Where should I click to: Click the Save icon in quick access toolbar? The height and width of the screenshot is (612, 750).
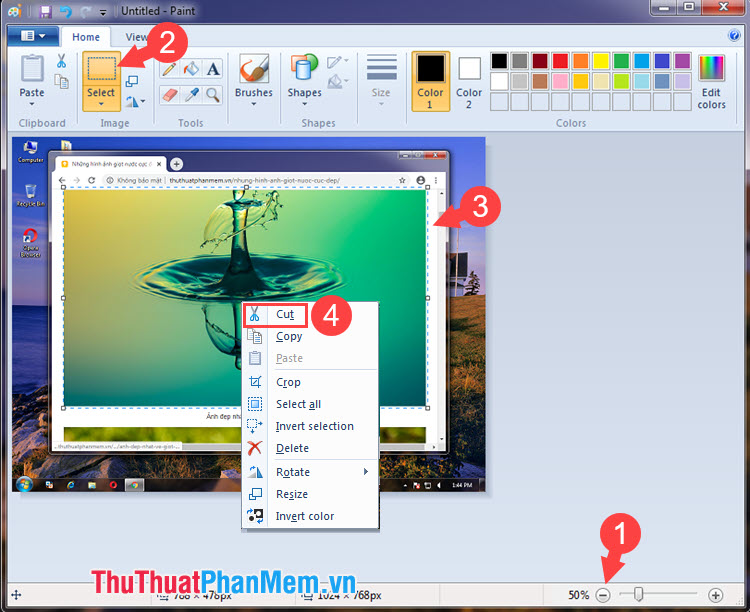coord(45,11)
